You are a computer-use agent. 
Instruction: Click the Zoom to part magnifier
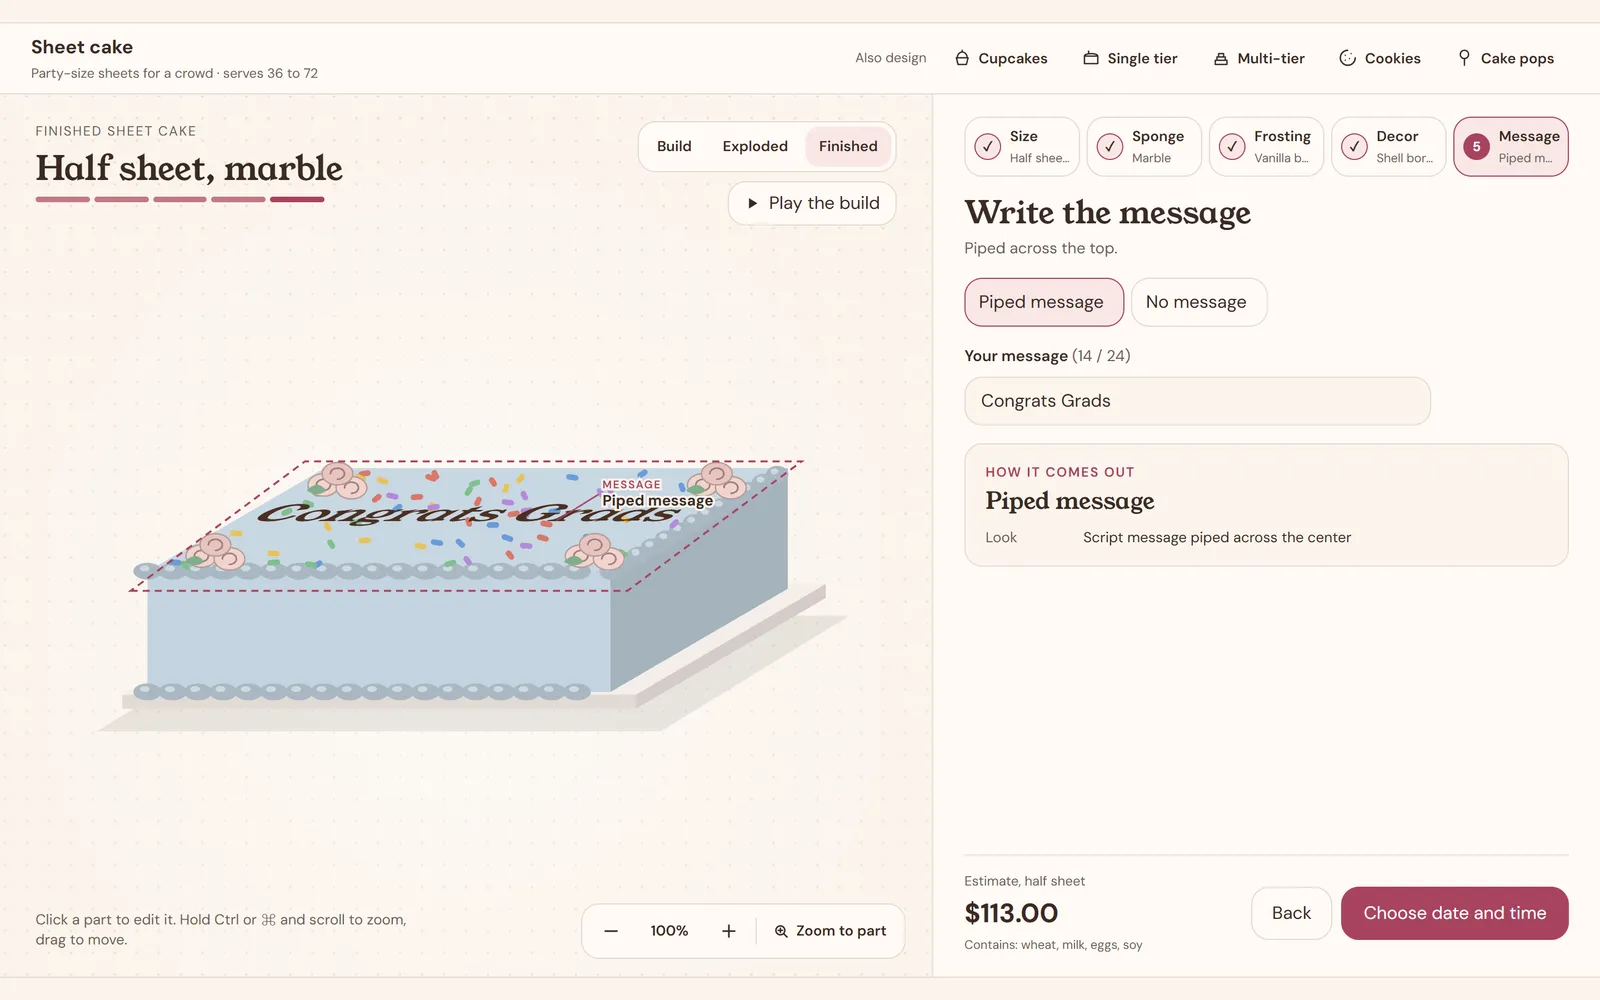pyautogui.click(x=781, y=931)
